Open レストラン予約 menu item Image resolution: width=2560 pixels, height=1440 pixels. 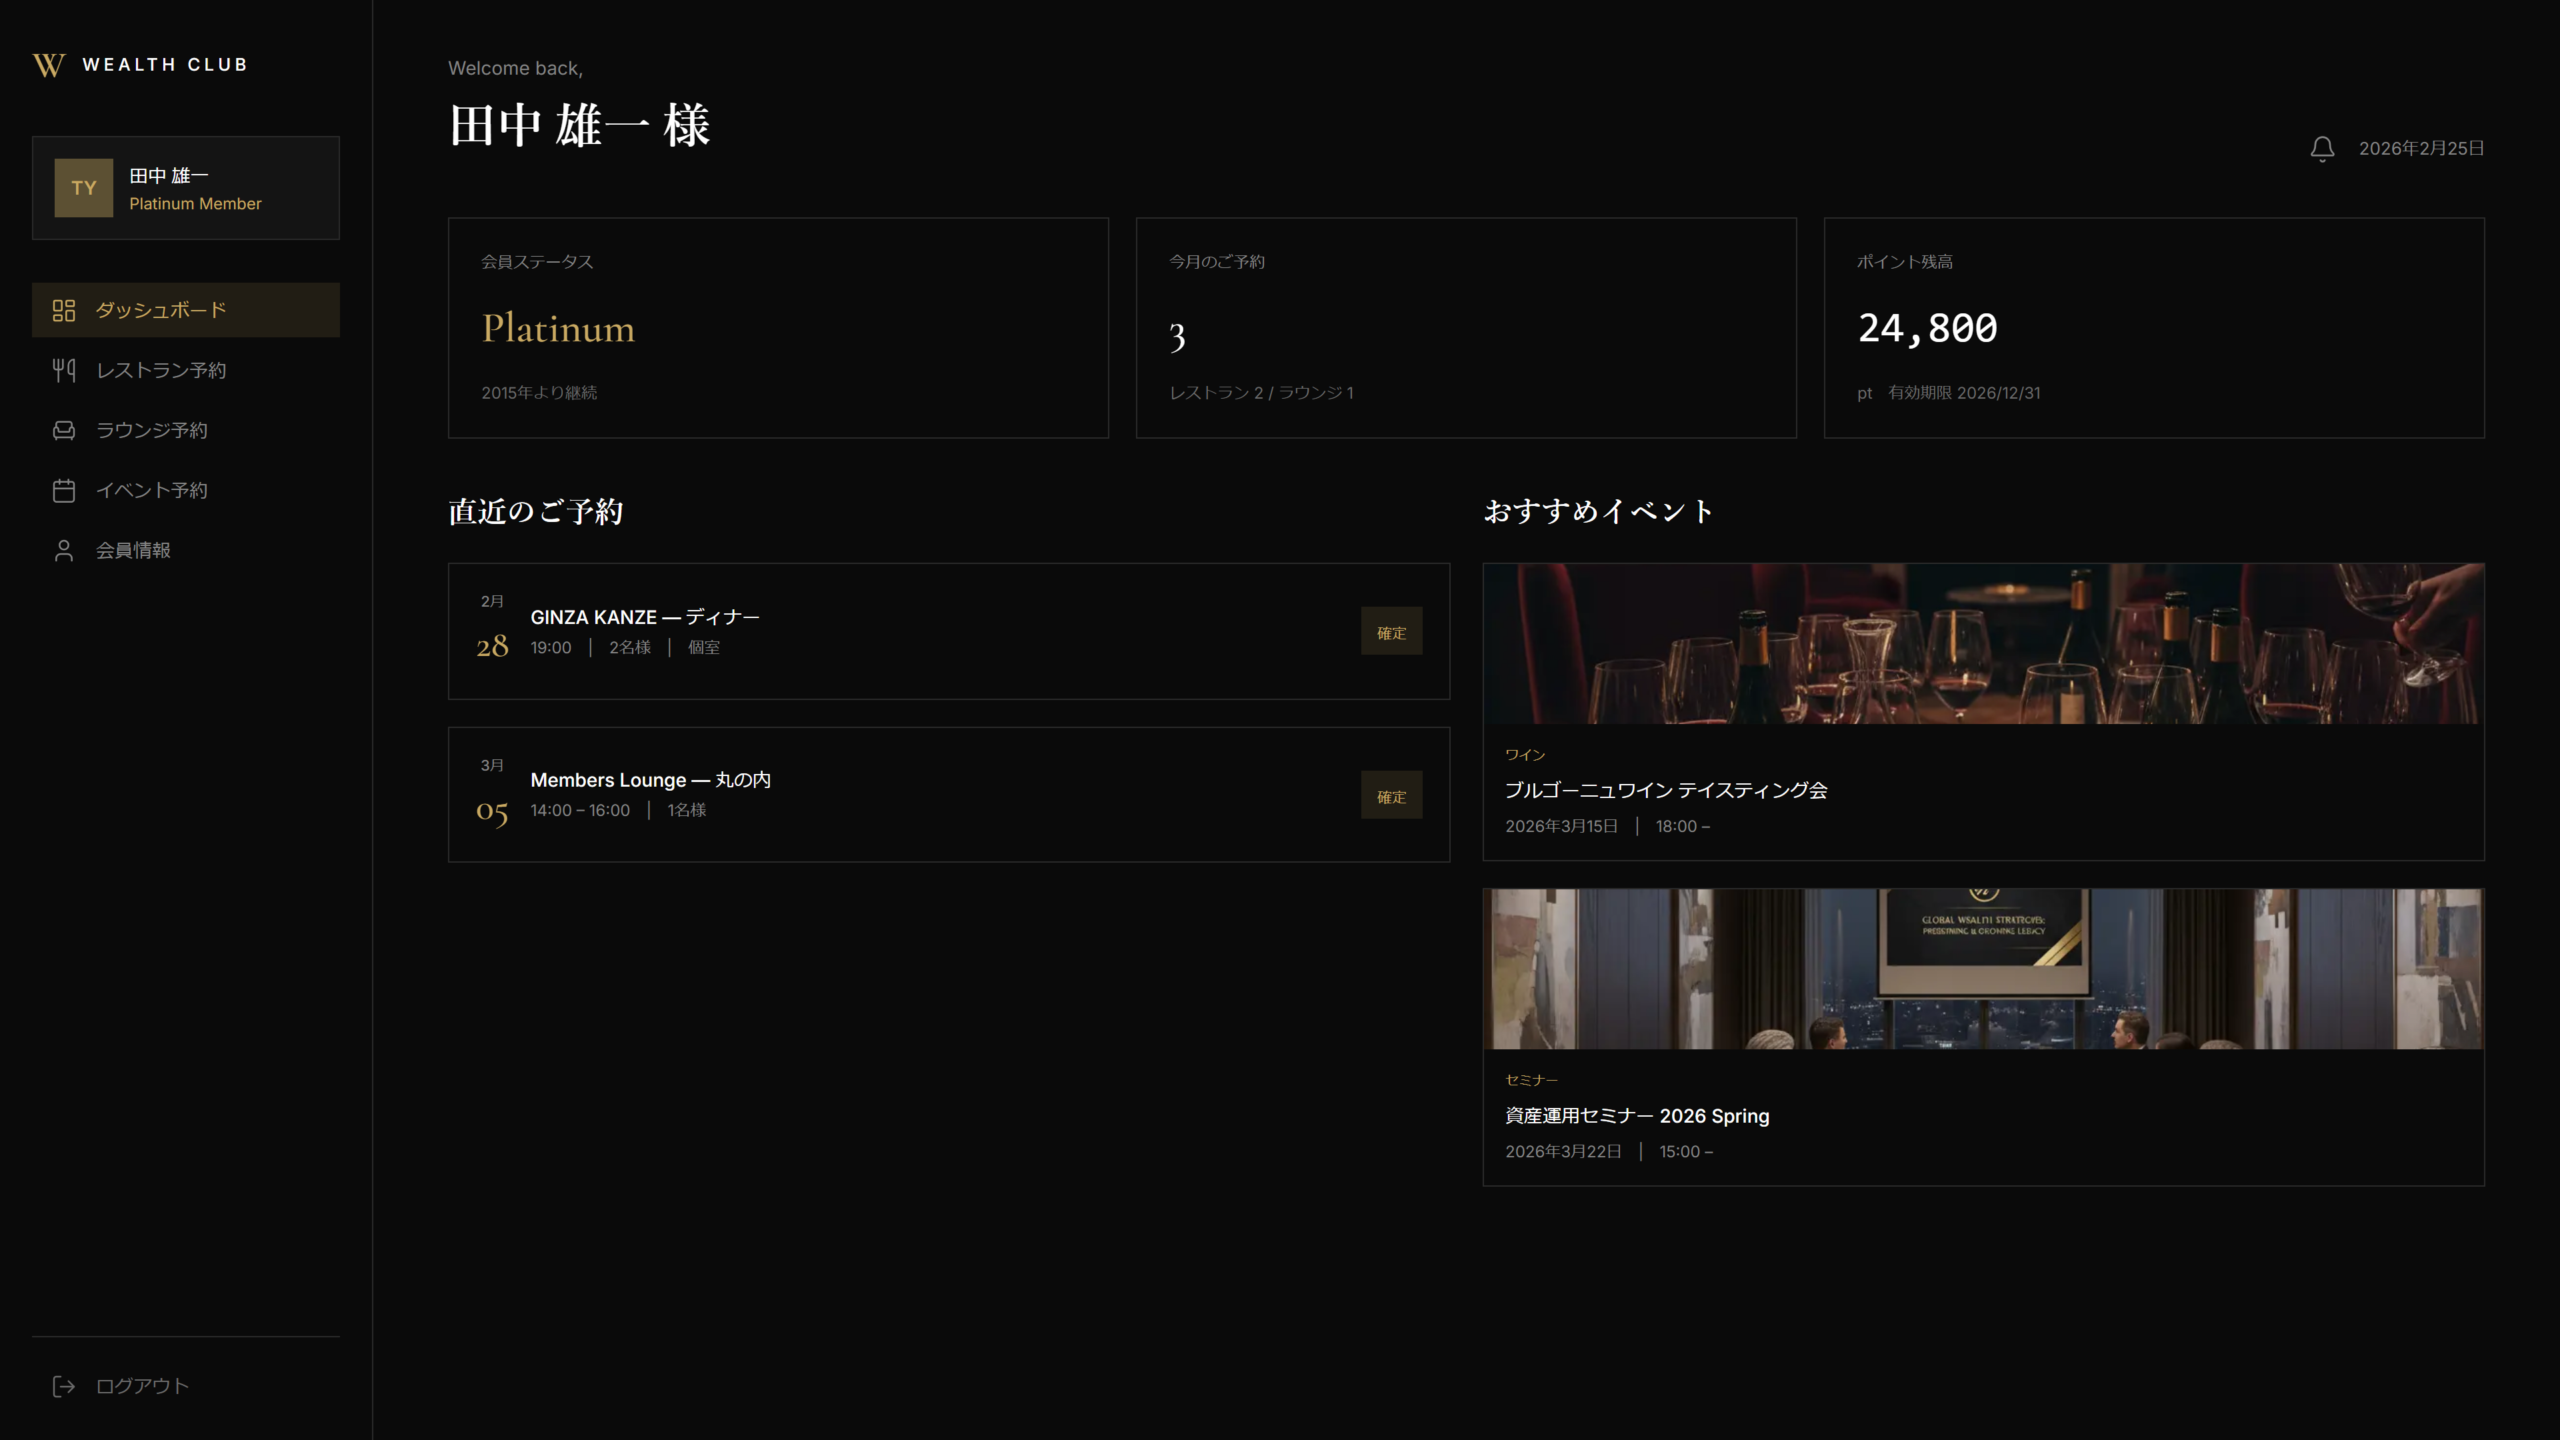coord(161,370)
